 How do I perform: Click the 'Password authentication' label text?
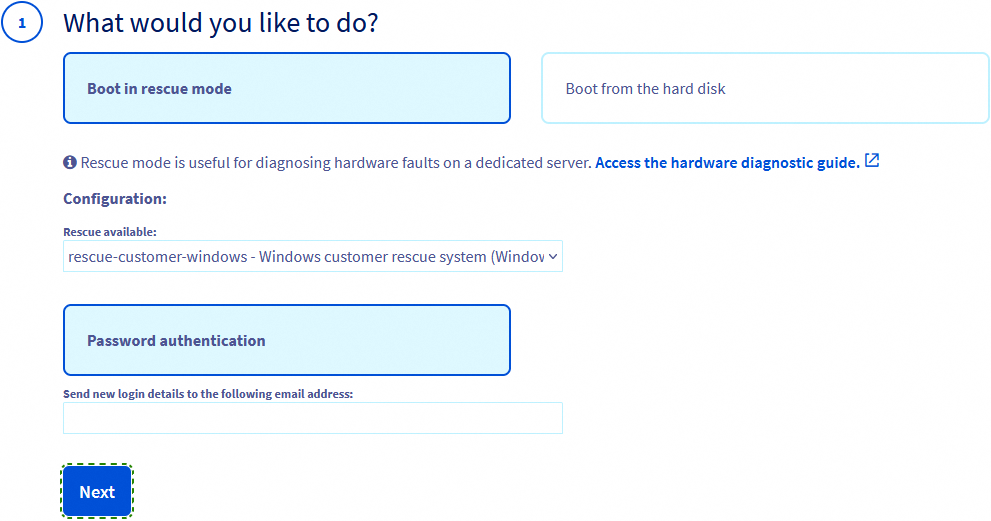[x=176, y=341]
